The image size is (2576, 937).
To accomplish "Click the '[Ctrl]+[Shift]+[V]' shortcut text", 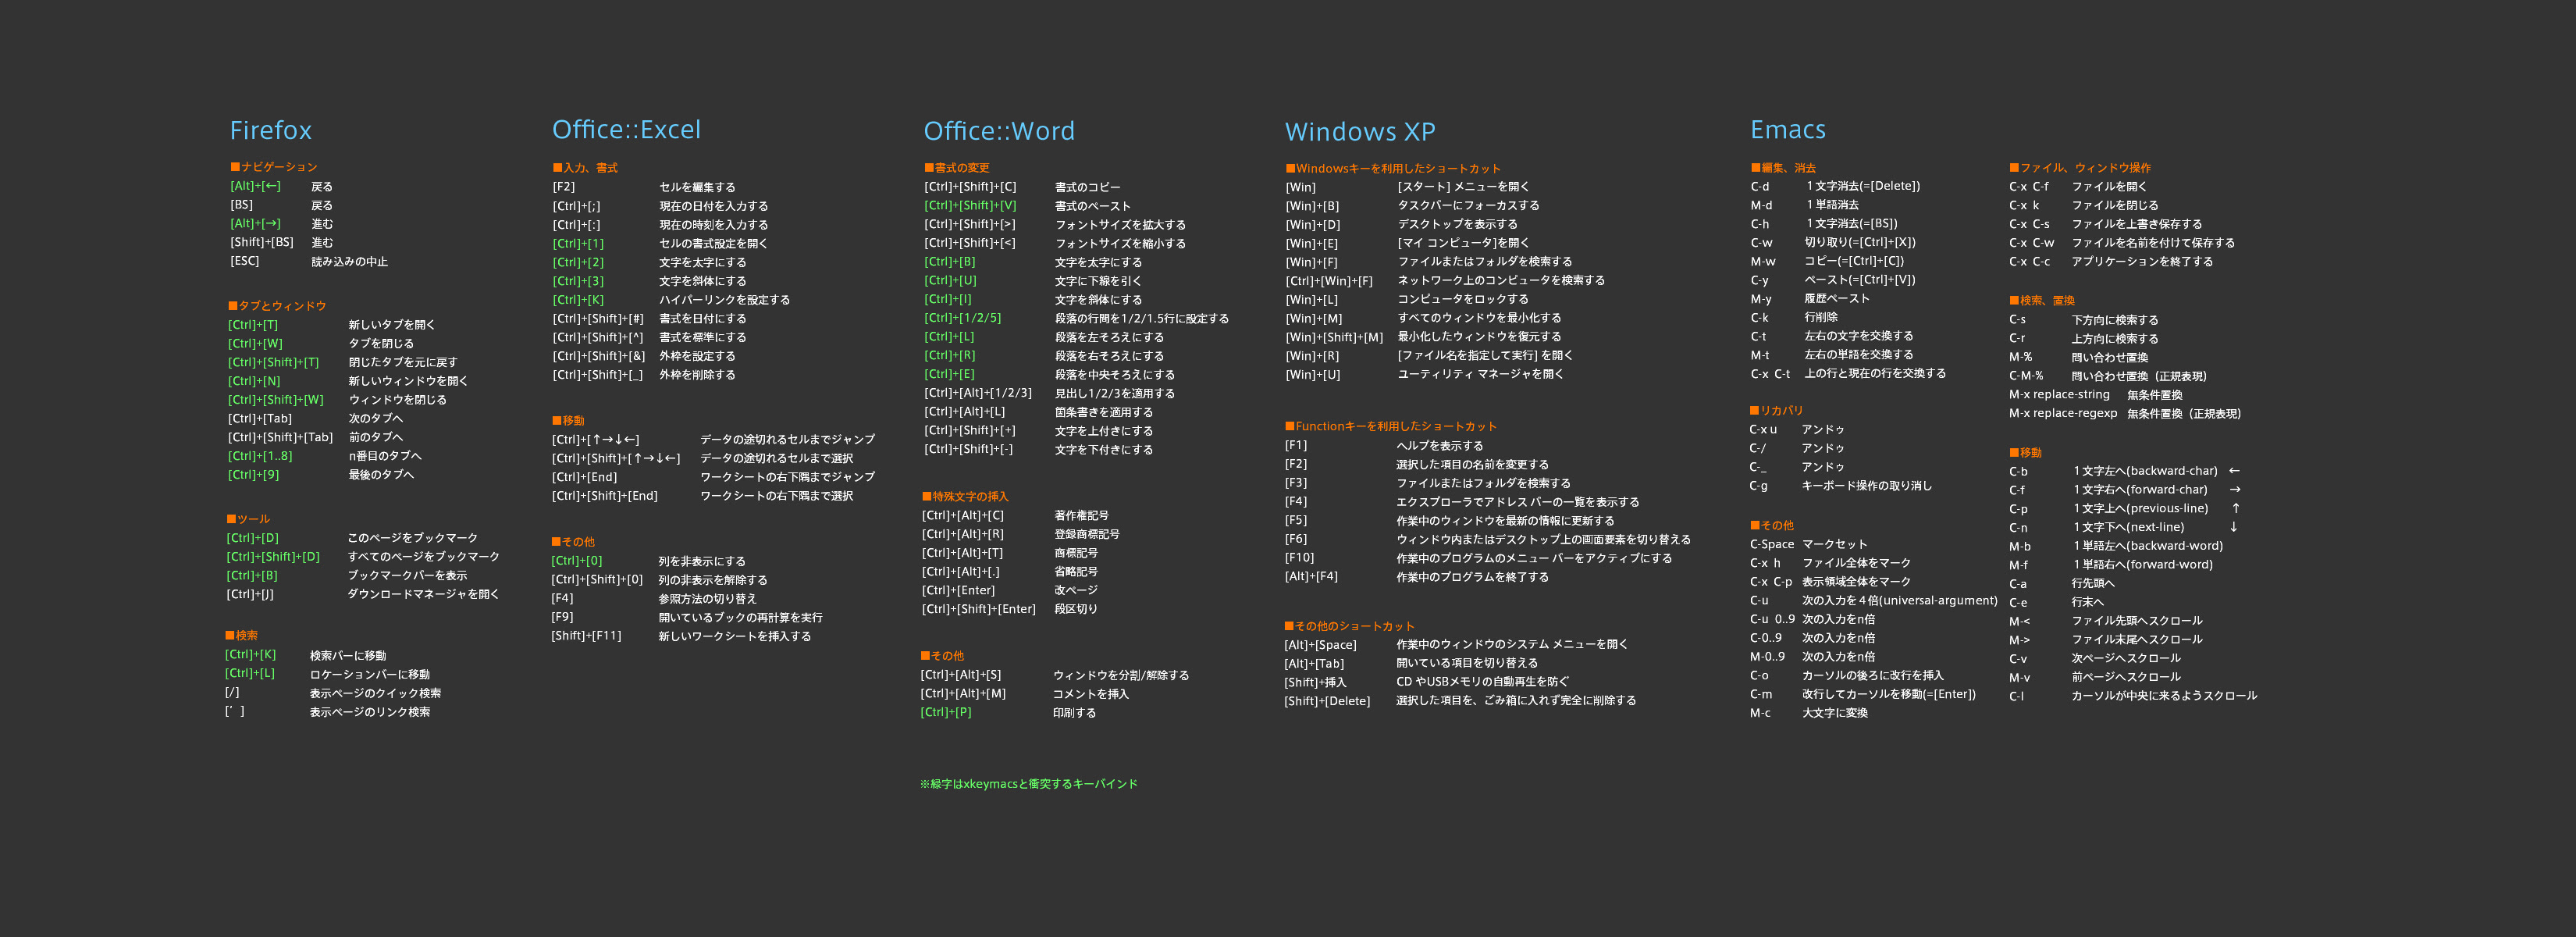I will (970, 205).
